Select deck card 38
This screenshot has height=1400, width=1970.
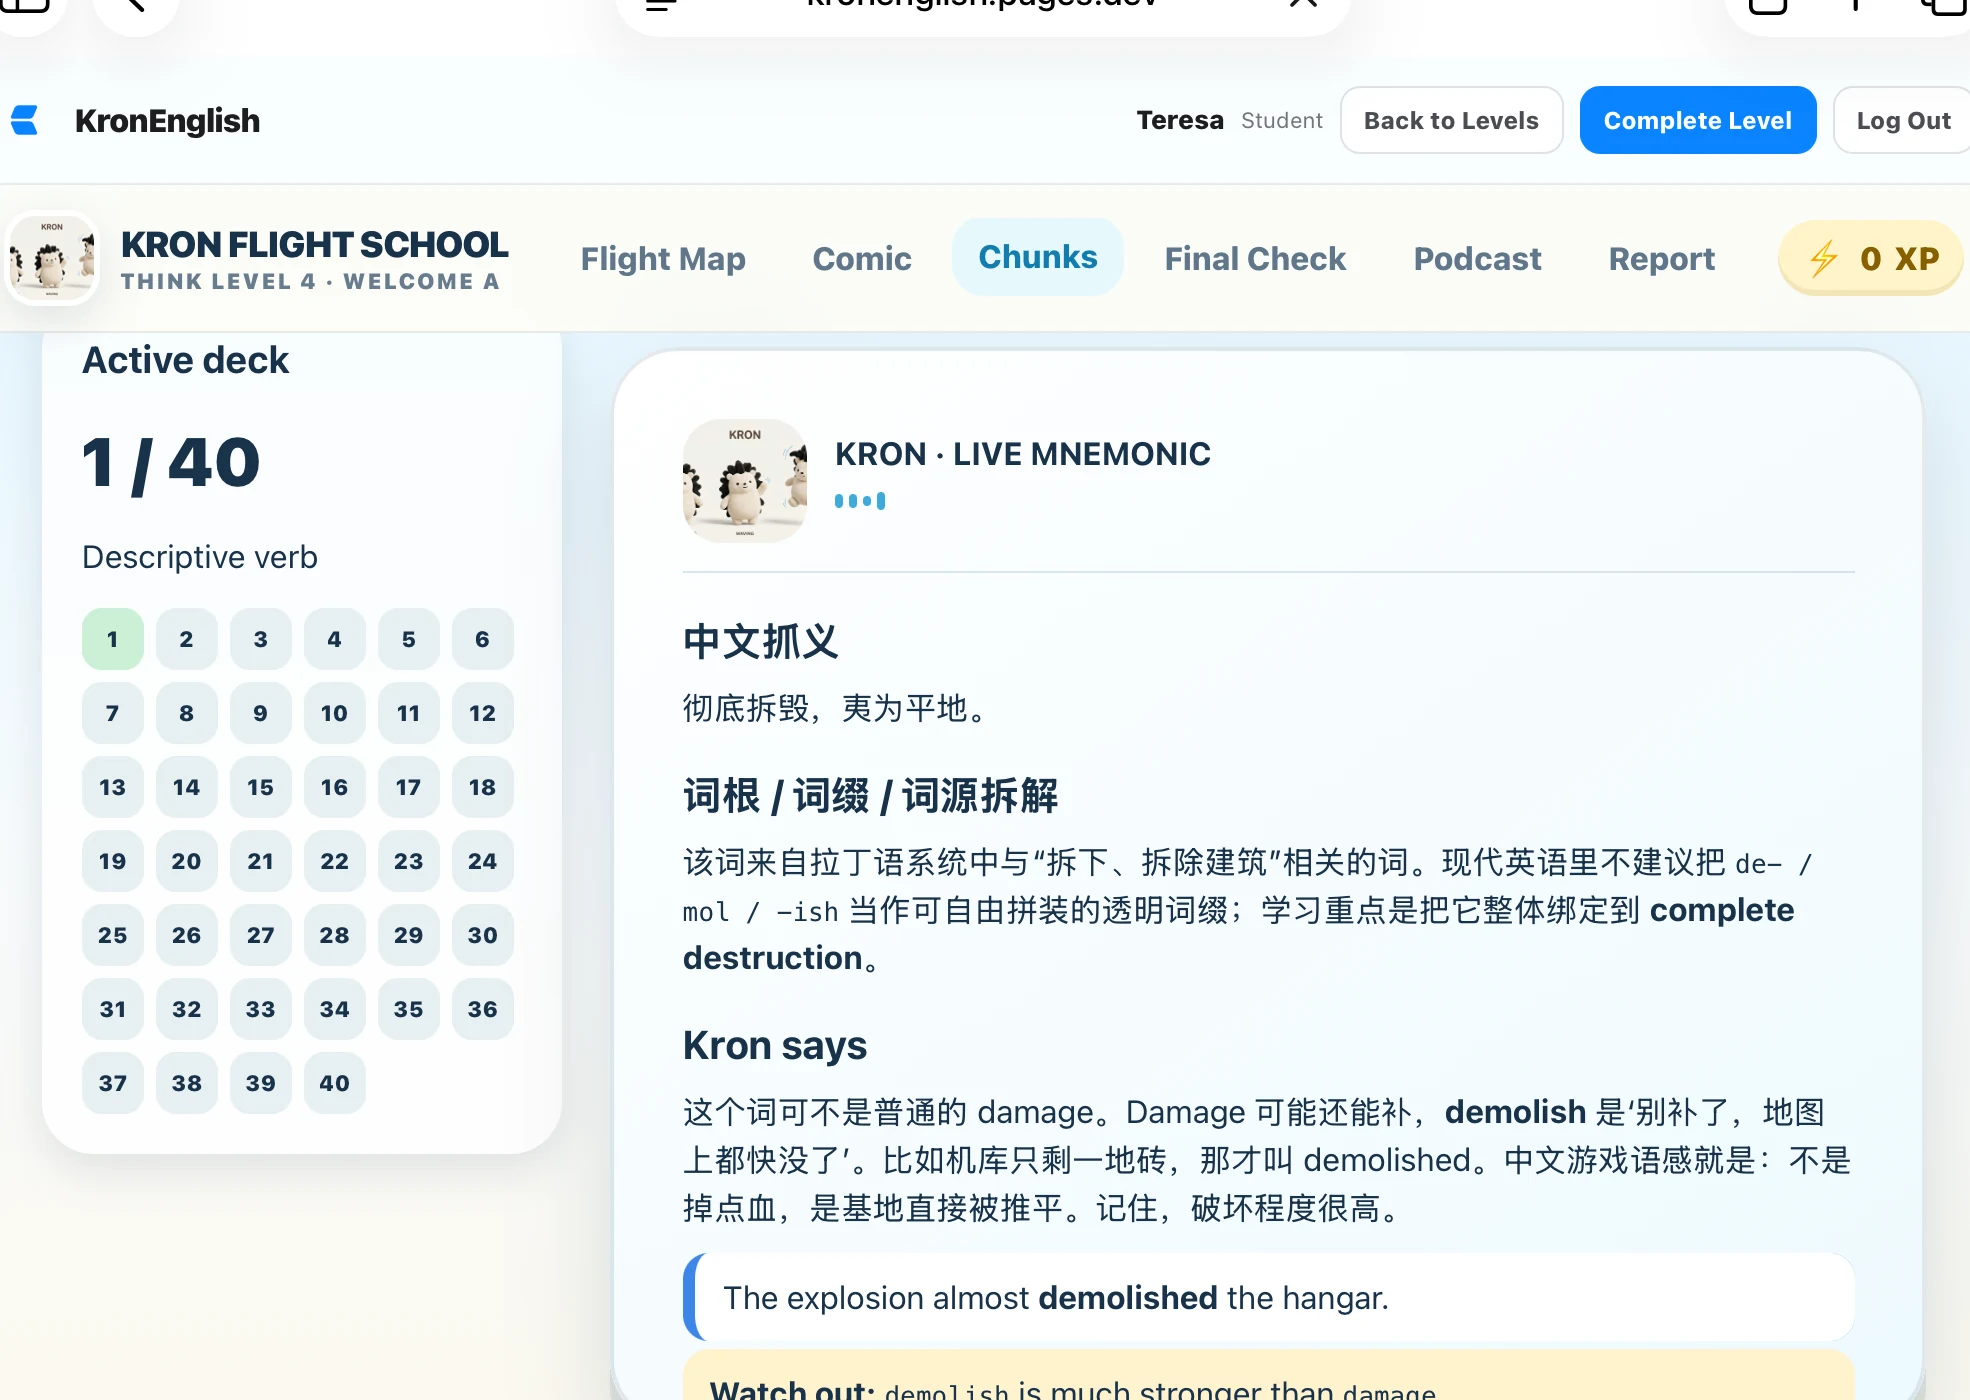pos(187,1083)
